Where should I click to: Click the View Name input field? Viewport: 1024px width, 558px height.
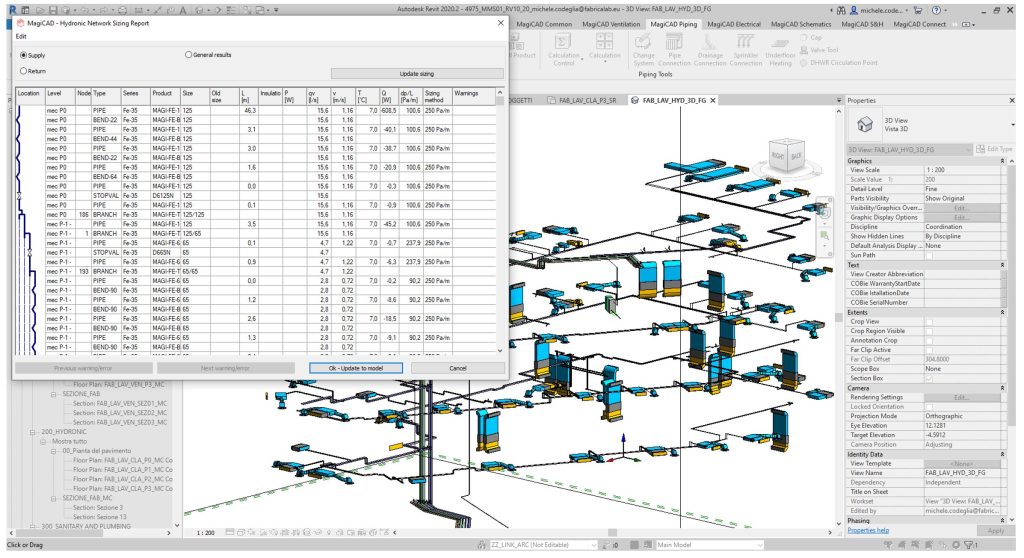[x=964, y=471]
